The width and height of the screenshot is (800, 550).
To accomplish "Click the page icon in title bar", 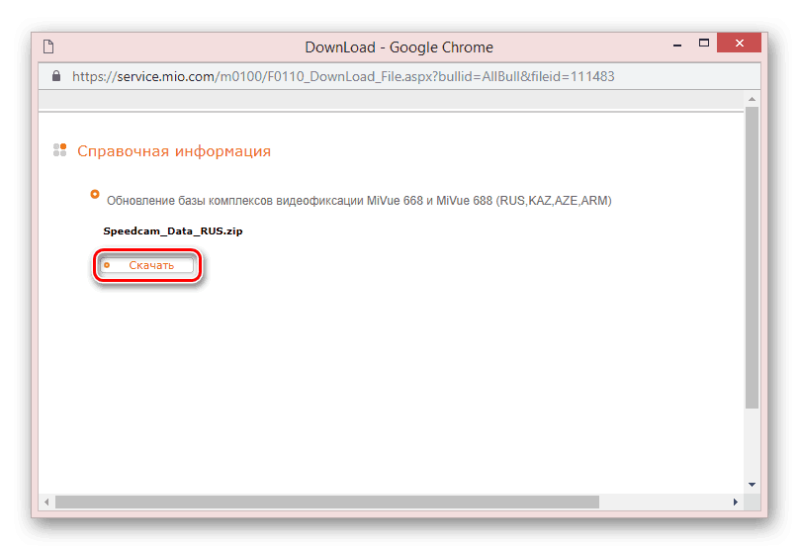I will tap(48, 47).
